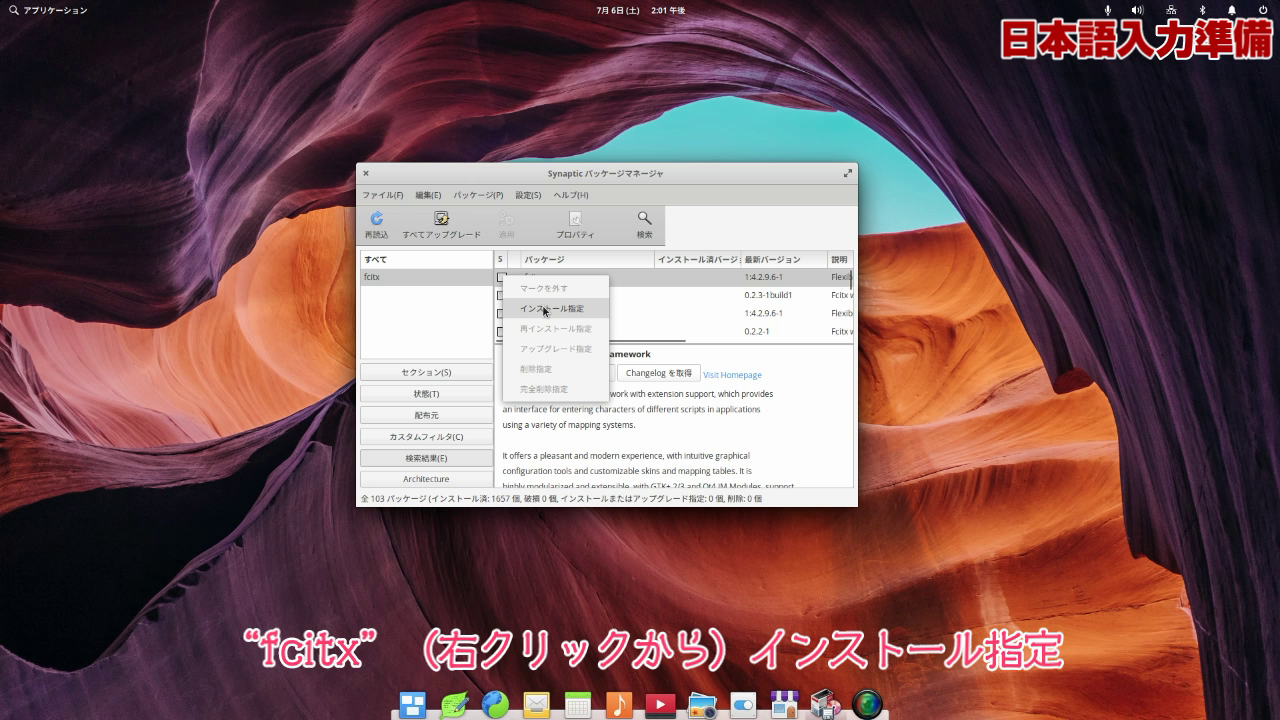This screenshot has width=1280, height=720.
Task: Click the Architecture filter button
Action: [426, 479]
